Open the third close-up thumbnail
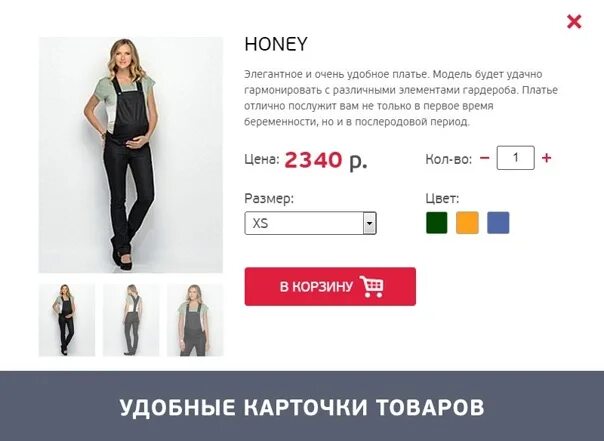Screen dimensions: 604x441 click(195, 320)
